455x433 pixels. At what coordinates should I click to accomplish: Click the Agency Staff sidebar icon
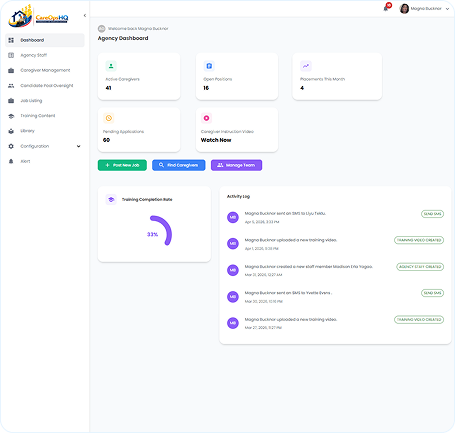click(x=11, y=55)
